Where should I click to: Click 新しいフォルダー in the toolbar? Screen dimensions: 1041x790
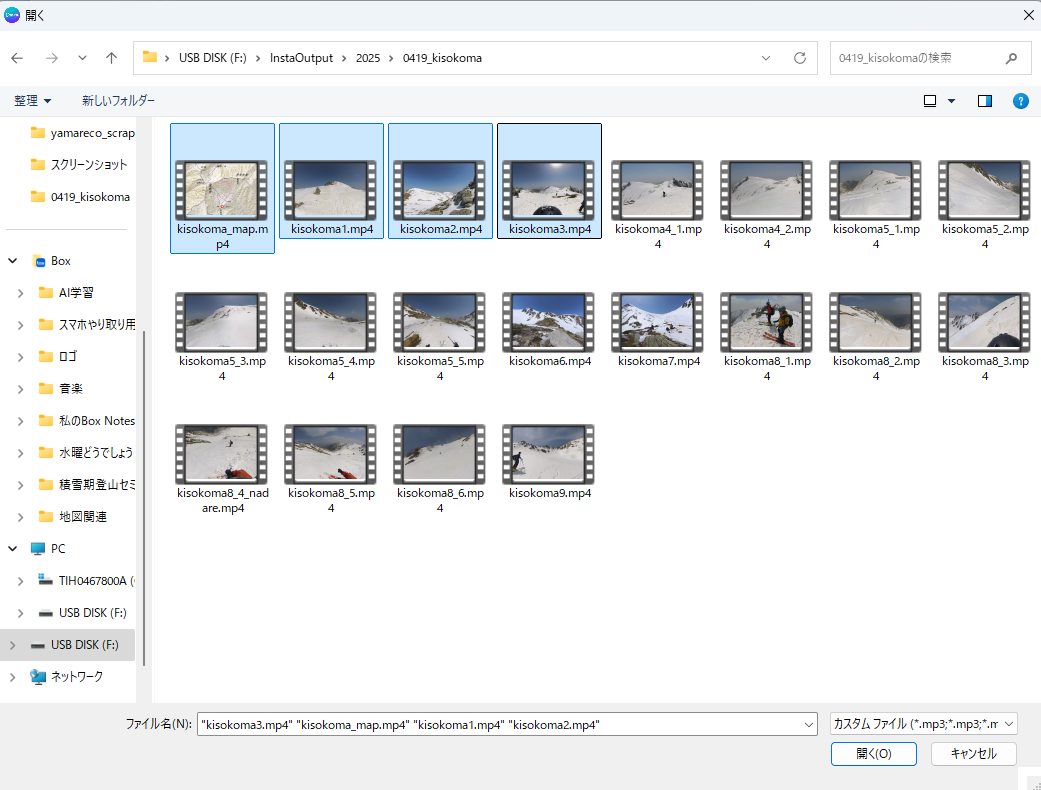118,101
